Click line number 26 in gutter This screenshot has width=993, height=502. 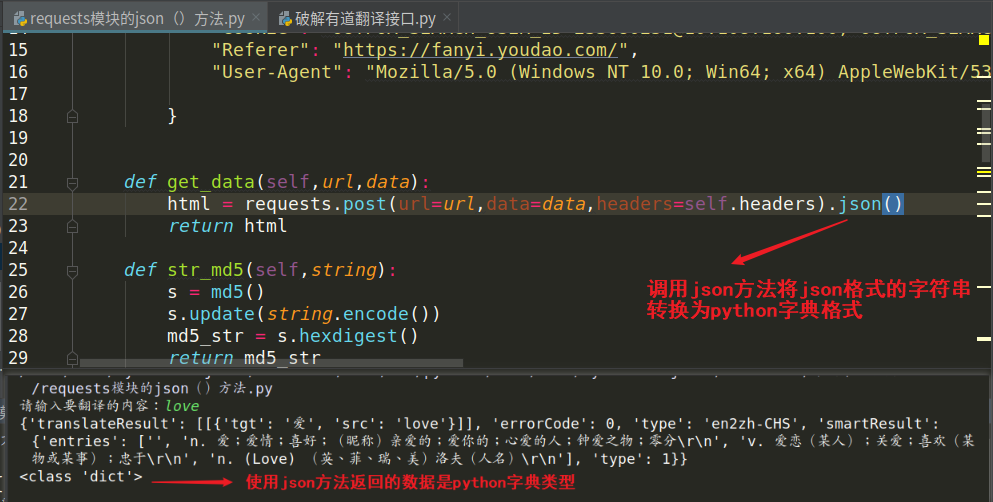[x=18, y=292]
